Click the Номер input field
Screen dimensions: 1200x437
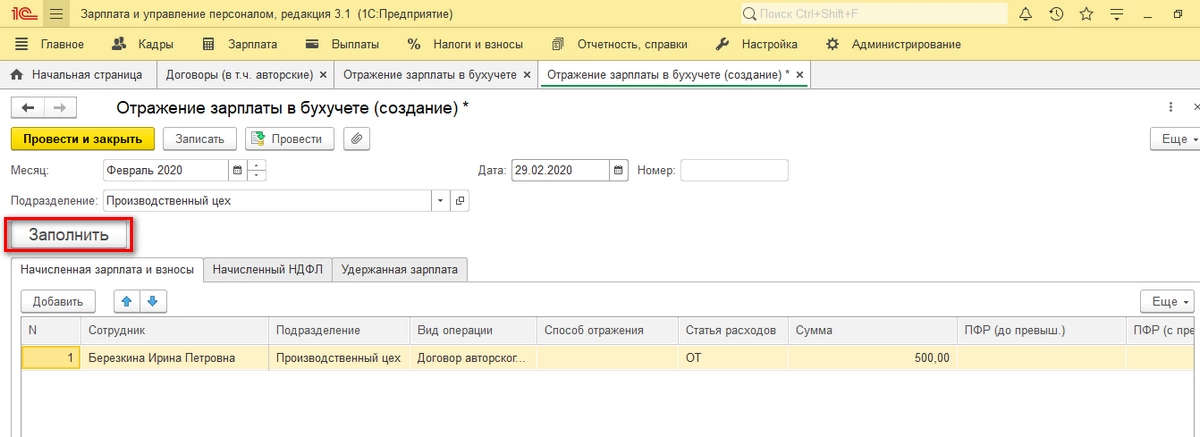click(734, 171)
